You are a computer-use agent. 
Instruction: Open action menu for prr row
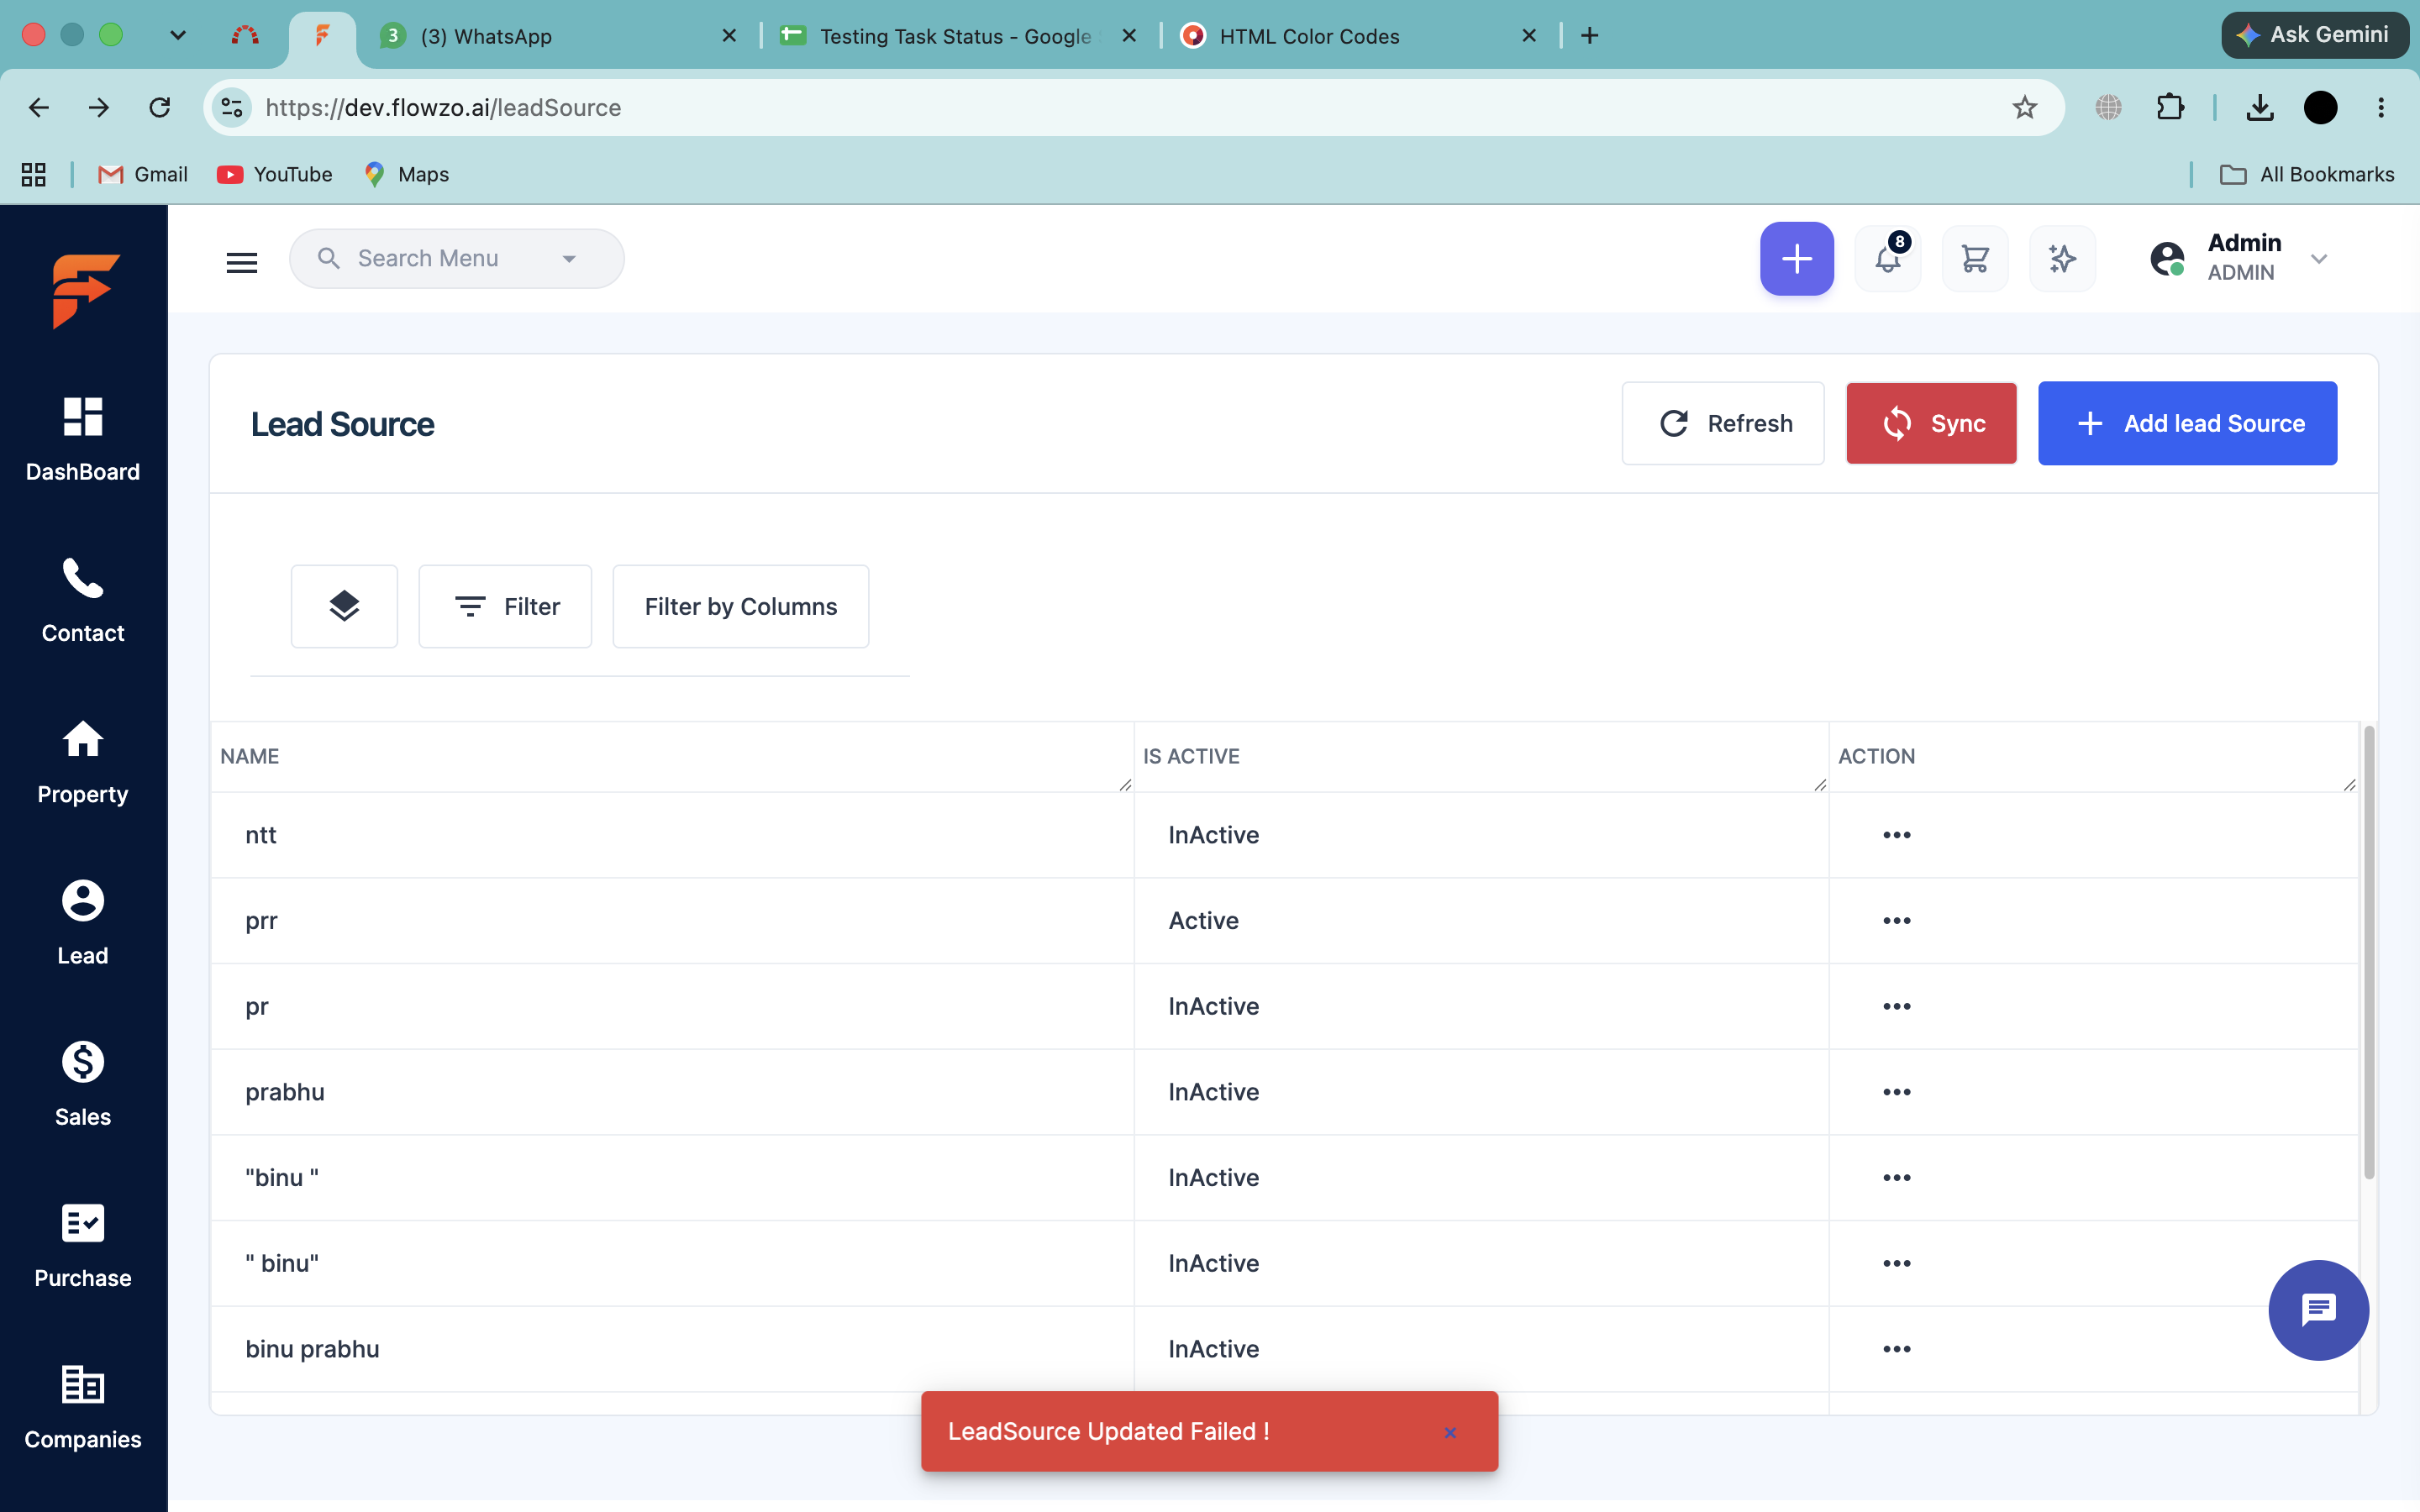(x=1896, y=921)
